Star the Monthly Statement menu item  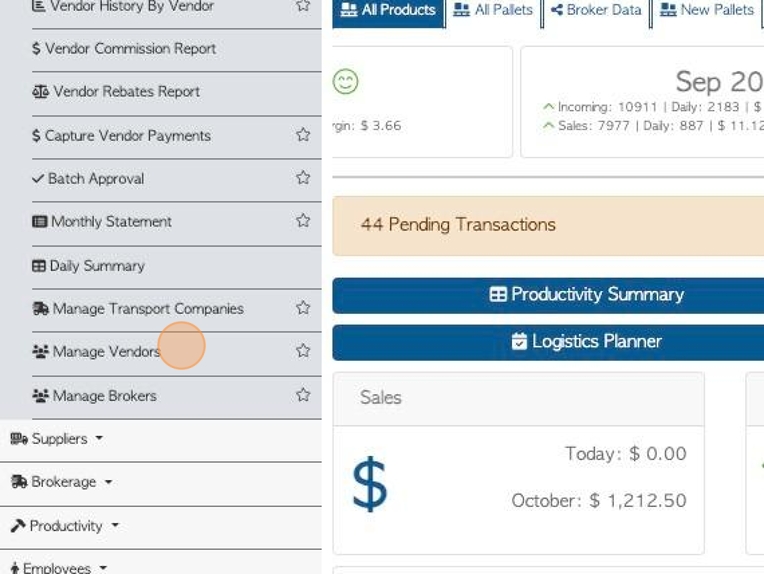point(303,220)
